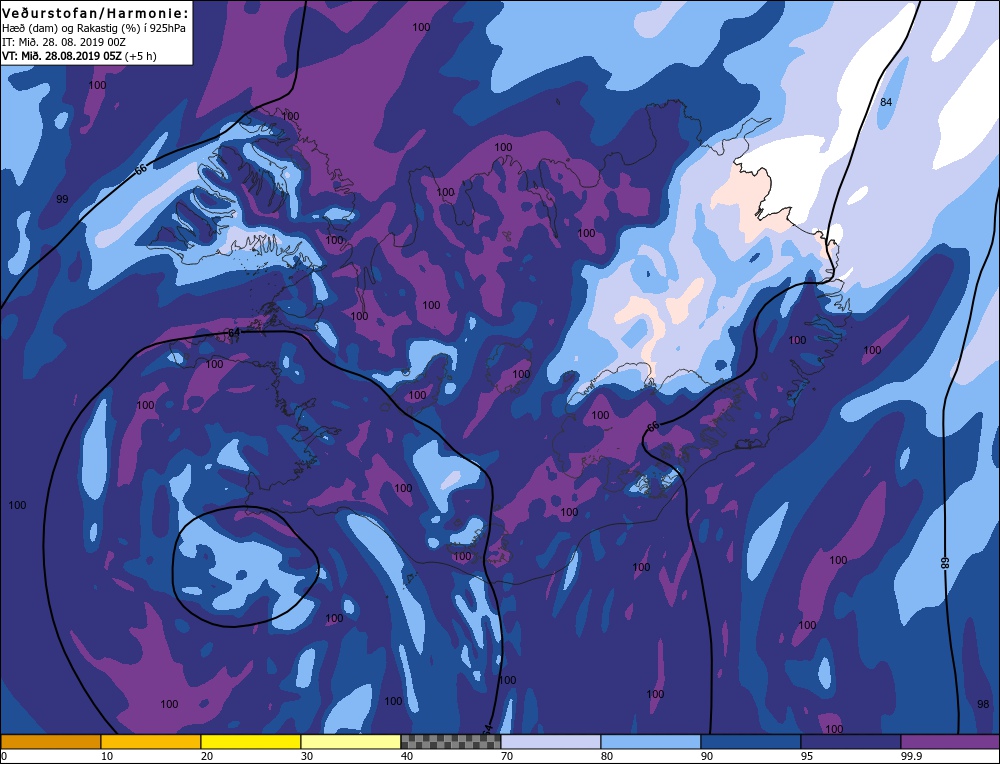Click the 80-90 light blue legend swatch
Viewport: 1000px width, 764px height.
(651, 741)
